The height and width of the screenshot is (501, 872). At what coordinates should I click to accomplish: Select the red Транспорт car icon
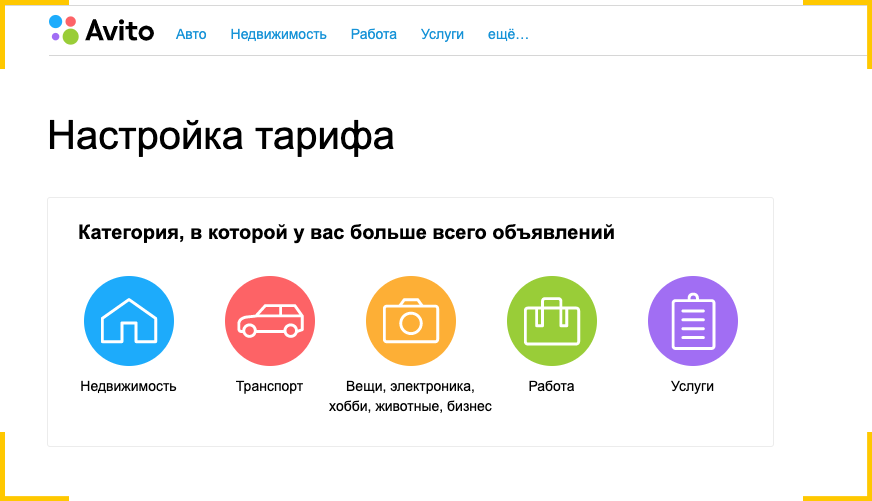(270, 321)
